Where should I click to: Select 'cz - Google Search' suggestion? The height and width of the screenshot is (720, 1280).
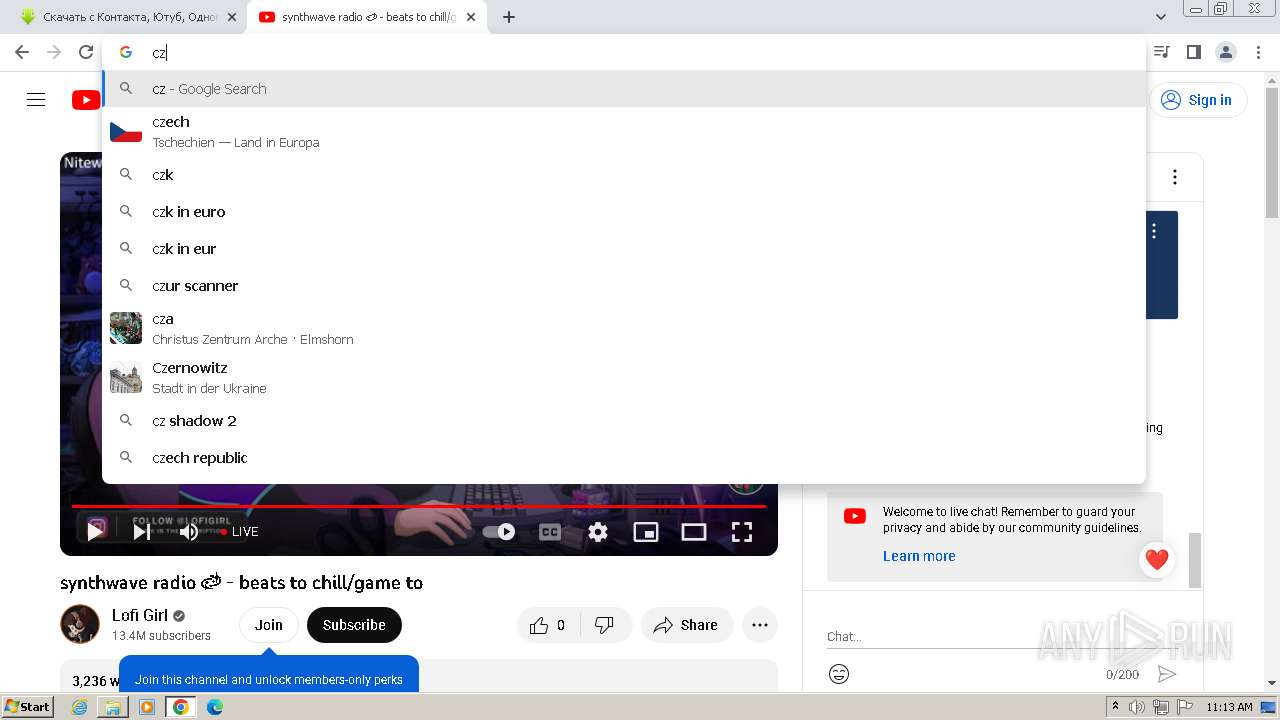click(624, 89)
